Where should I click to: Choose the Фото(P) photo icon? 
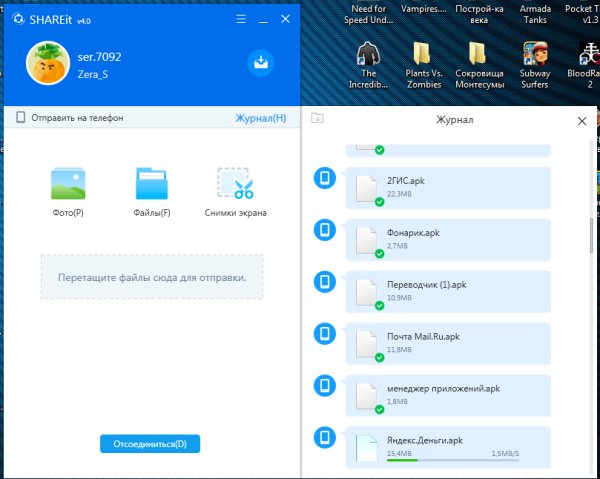click(x=68, y=184)
